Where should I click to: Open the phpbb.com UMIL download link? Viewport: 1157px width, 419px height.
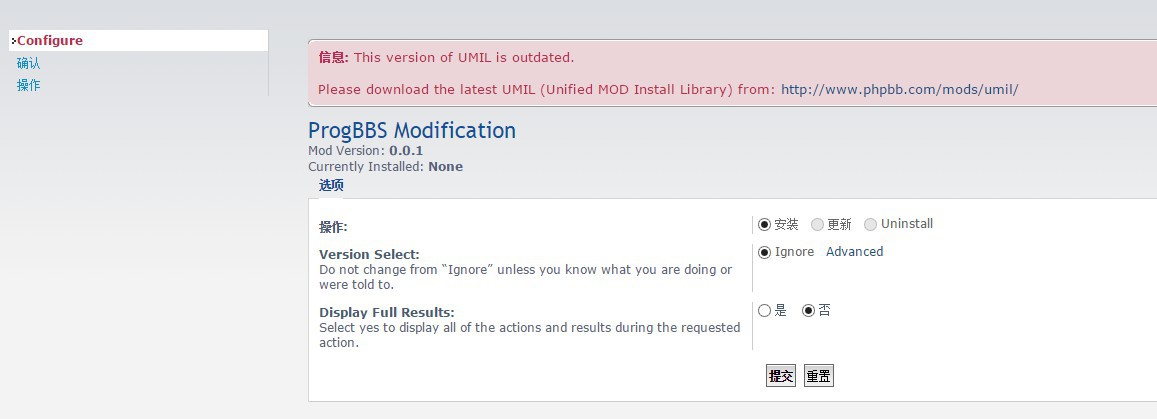click(899, 90)
